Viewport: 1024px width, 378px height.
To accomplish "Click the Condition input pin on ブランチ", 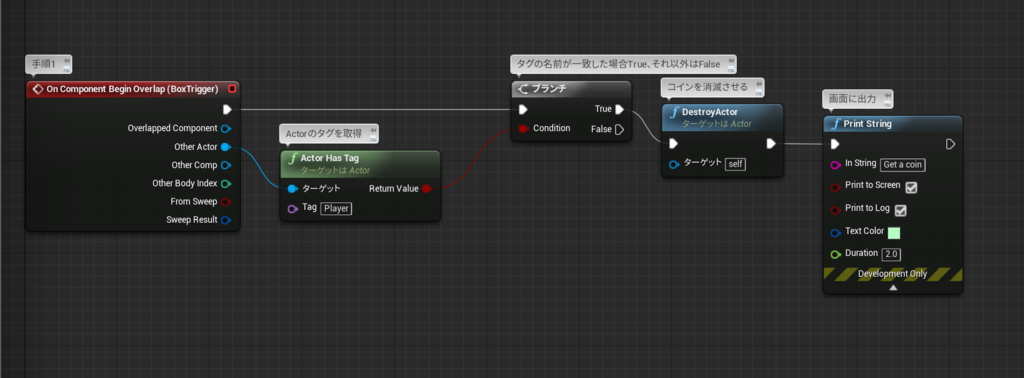I will tap(523, 129).
